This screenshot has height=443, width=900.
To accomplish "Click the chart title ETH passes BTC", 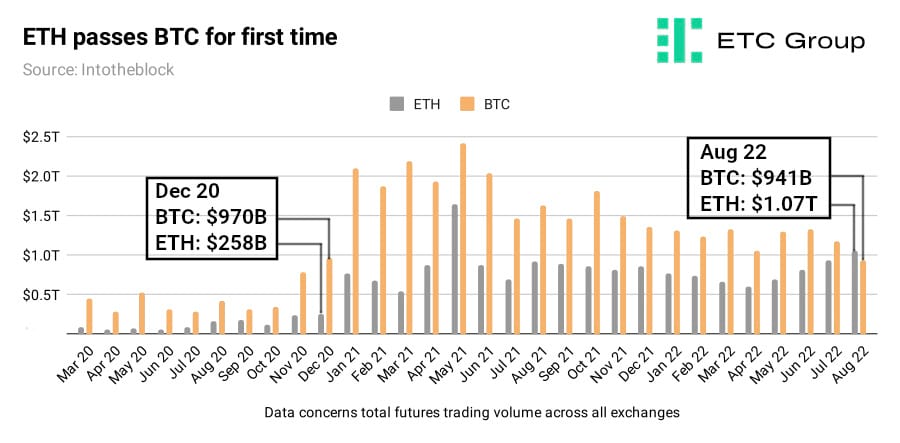I will tap(180, 38).
